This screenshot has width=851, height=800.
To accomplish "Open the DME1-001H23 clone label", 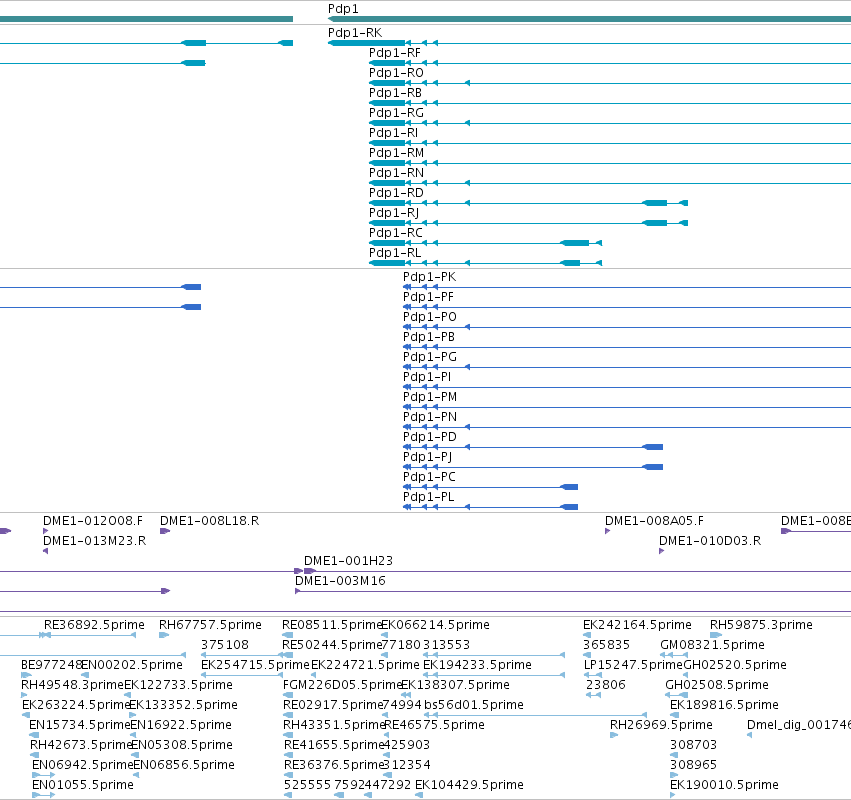I will [x=348, y=561].
